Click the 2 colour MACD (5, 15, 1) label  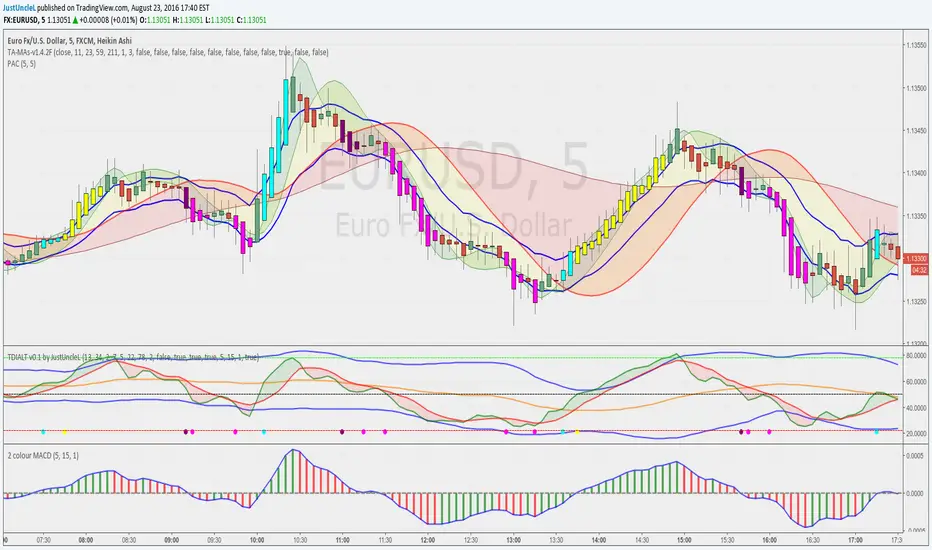[x=43, y=455]
